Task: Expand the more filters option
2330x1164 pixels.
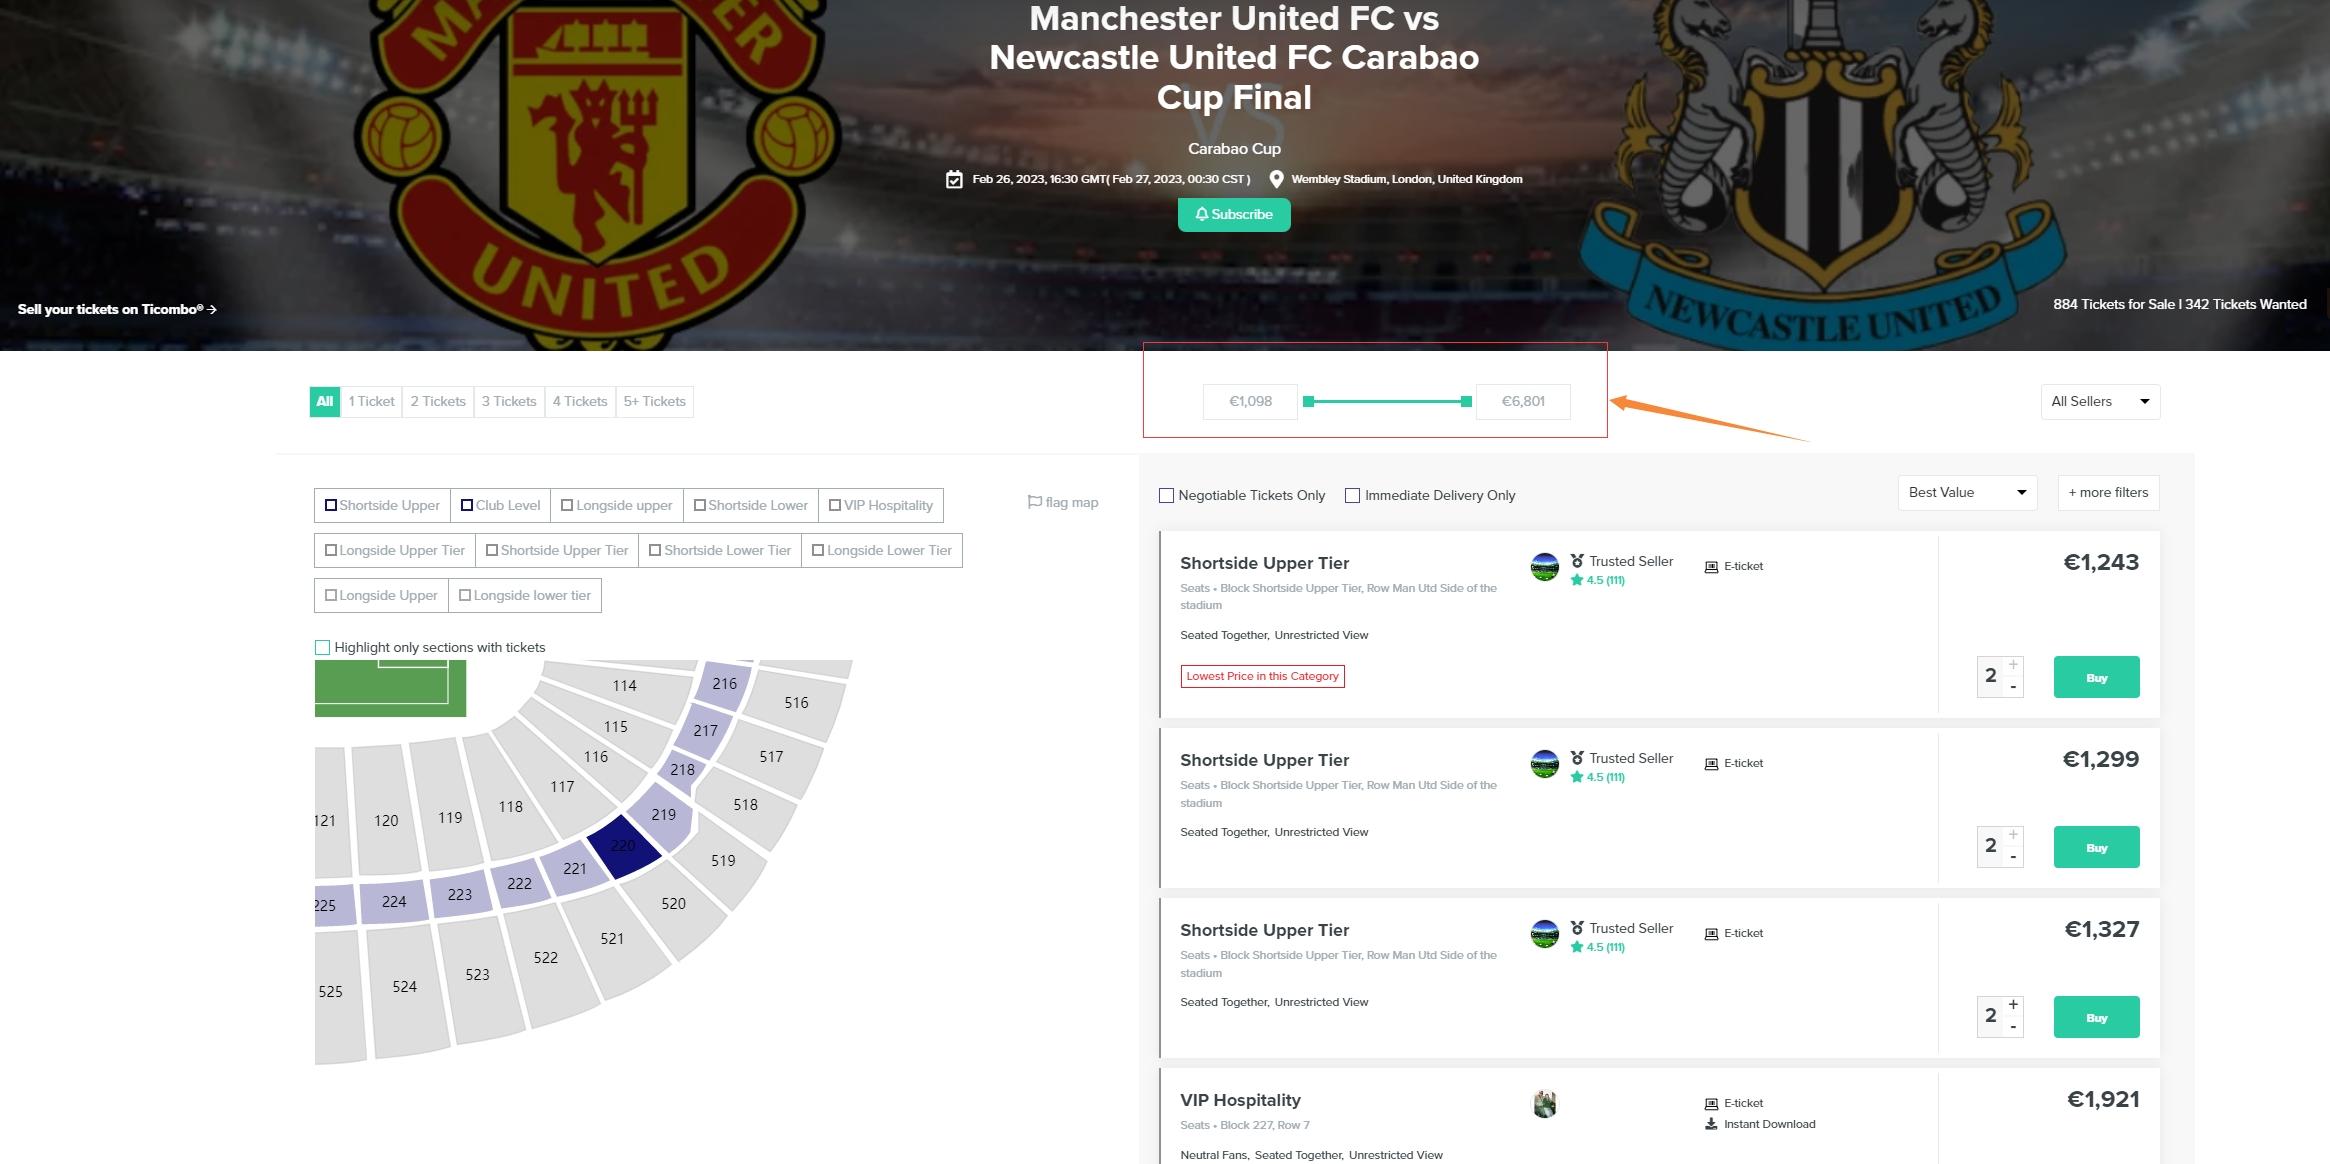Action: pos(2108,493)
